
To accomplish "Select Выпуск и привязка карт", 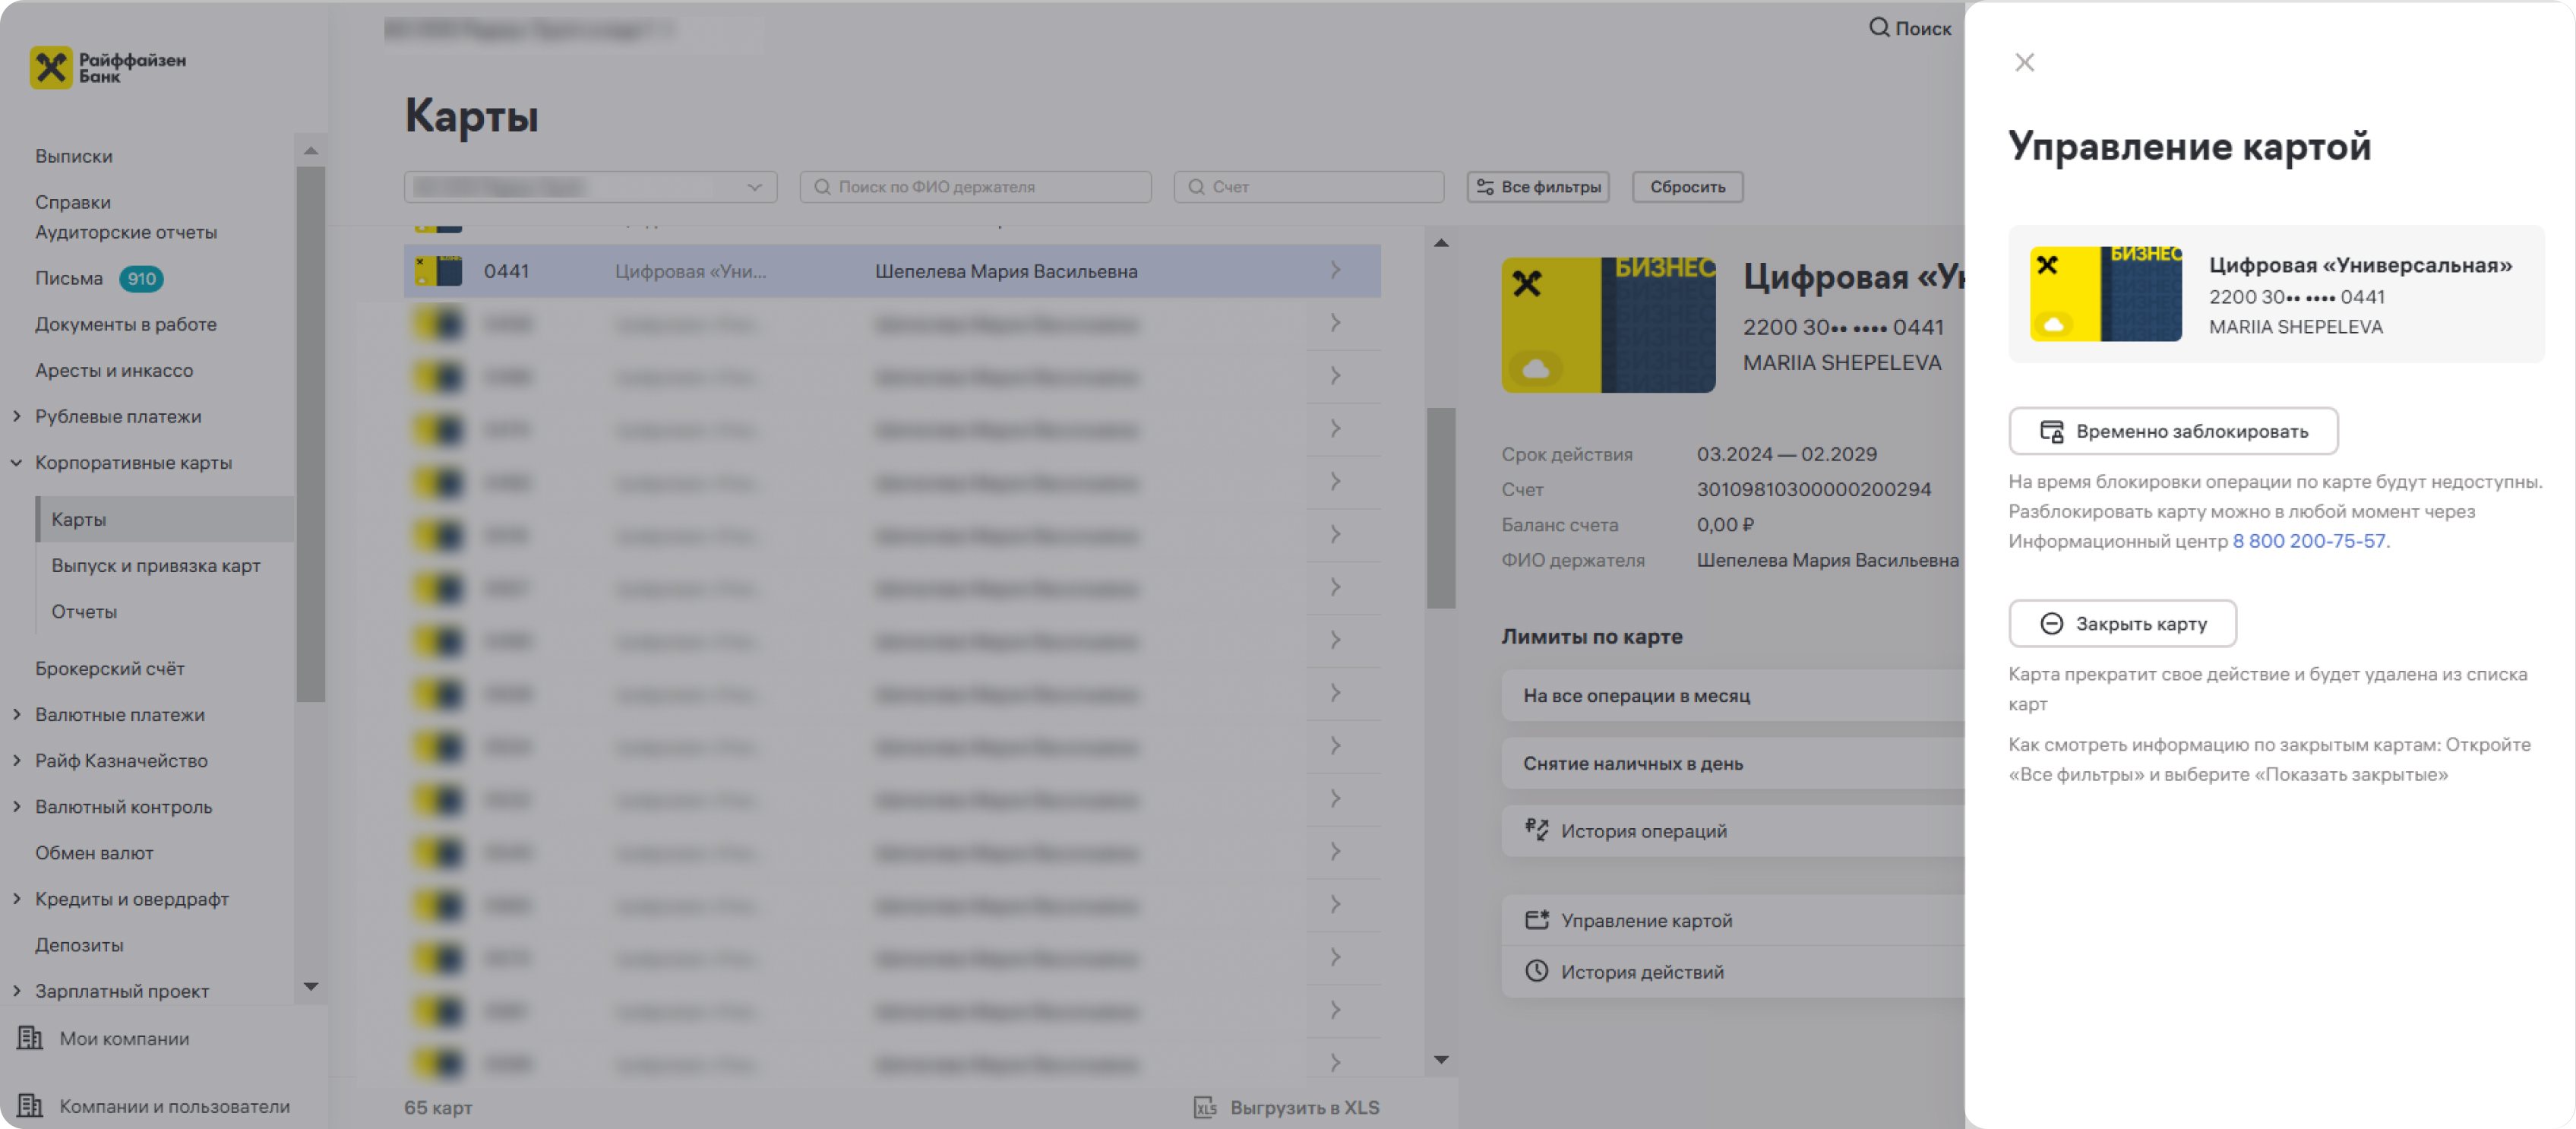I will click(x=156, y=565).
